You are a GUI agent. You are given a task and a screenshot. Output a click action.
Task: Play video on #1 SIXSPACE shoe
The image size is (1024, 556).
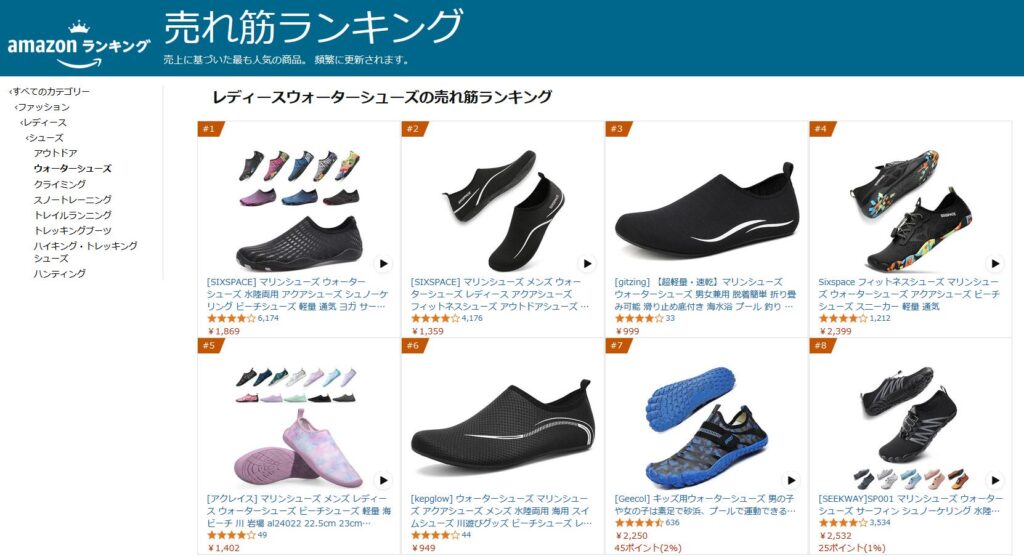[x=383, y=263]
